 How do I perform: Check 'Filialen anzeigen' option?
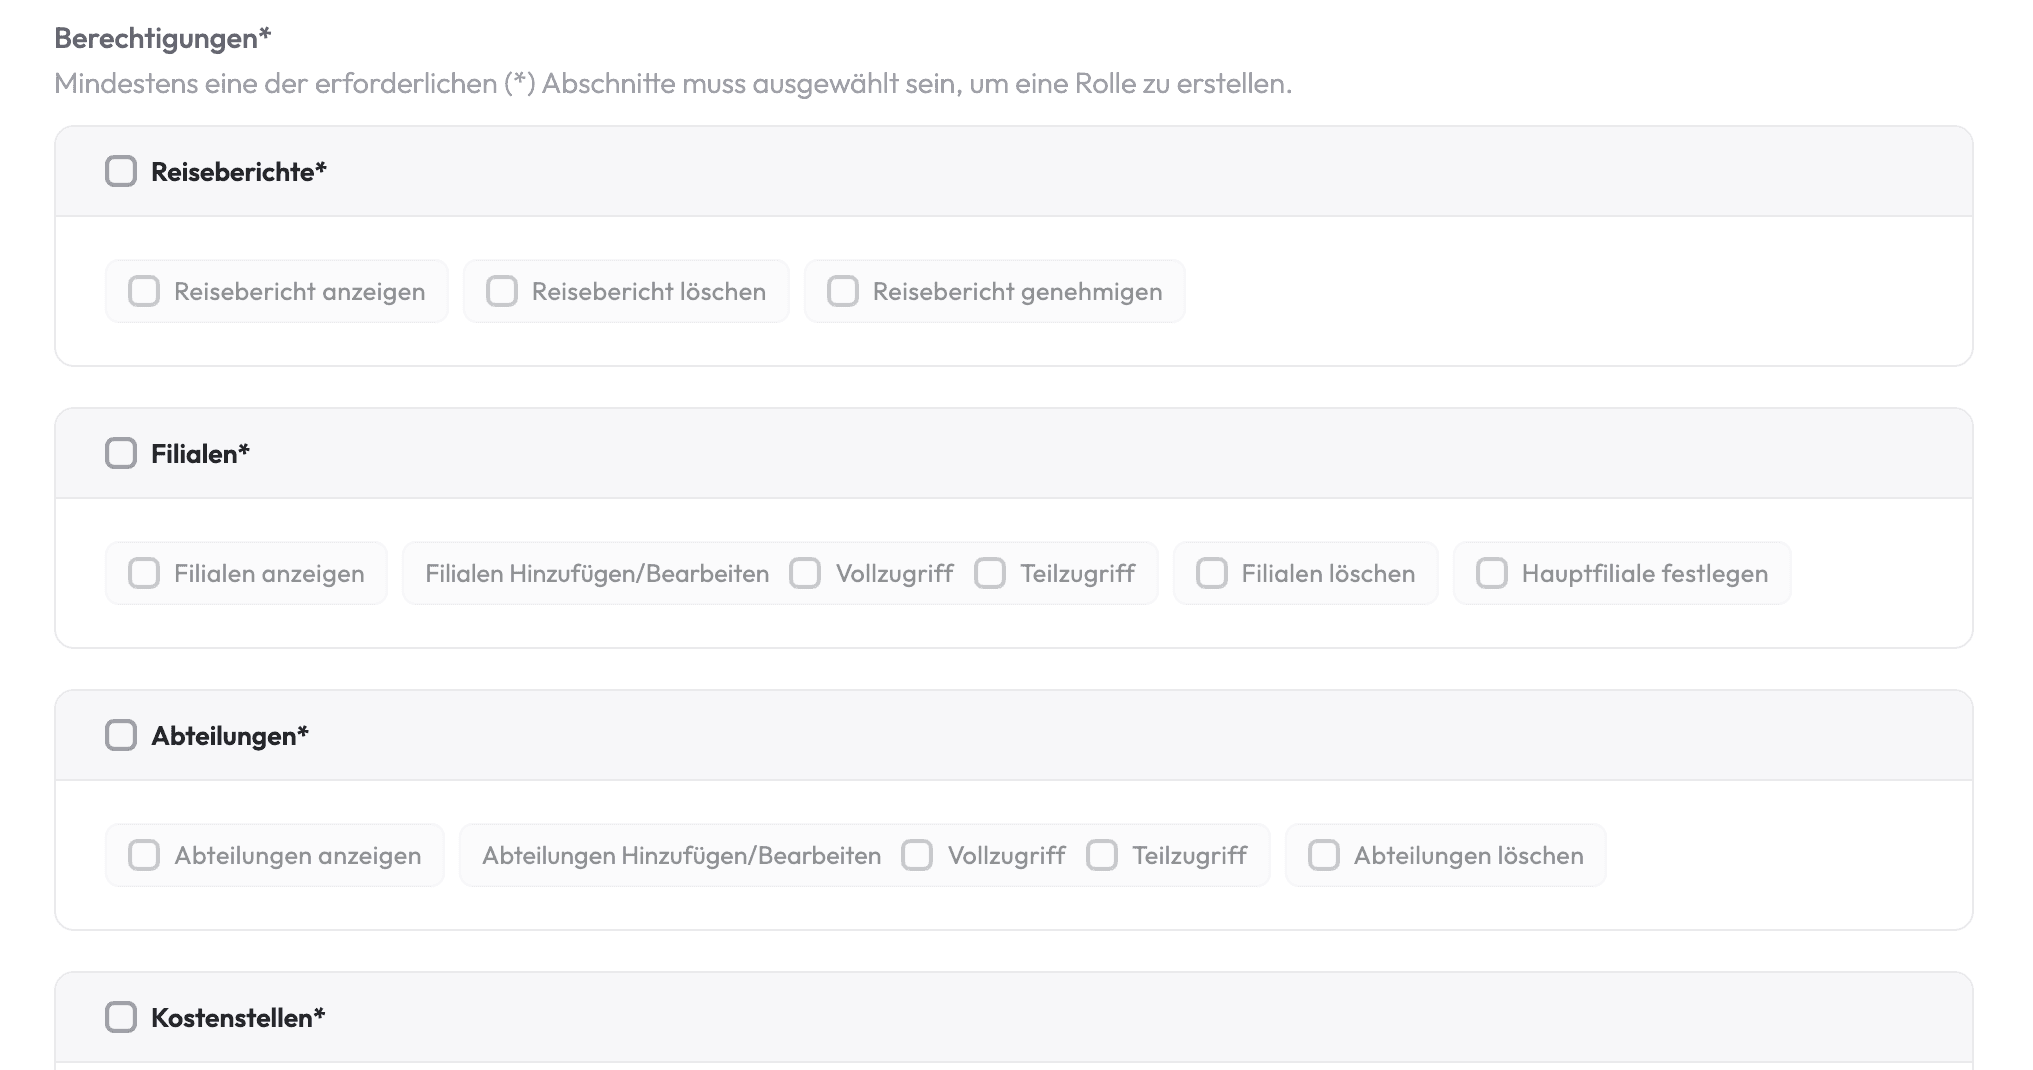[144, 573]
